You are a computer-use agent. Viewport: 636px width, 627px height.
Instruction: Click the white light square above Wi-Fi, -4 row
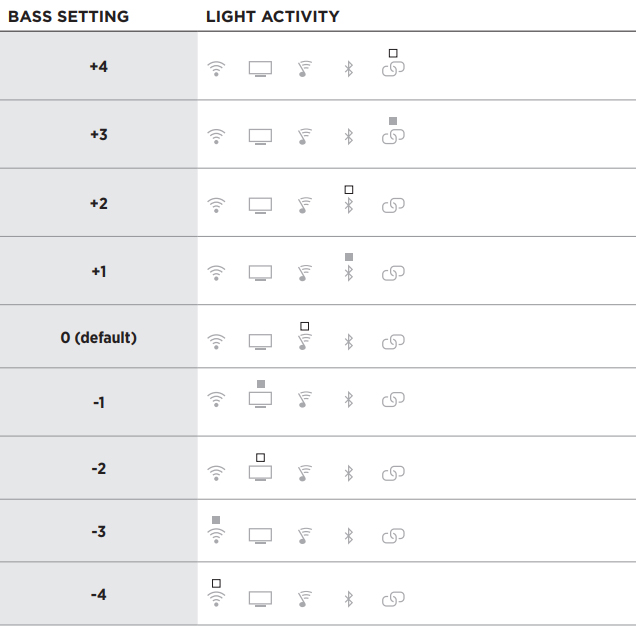216,583
